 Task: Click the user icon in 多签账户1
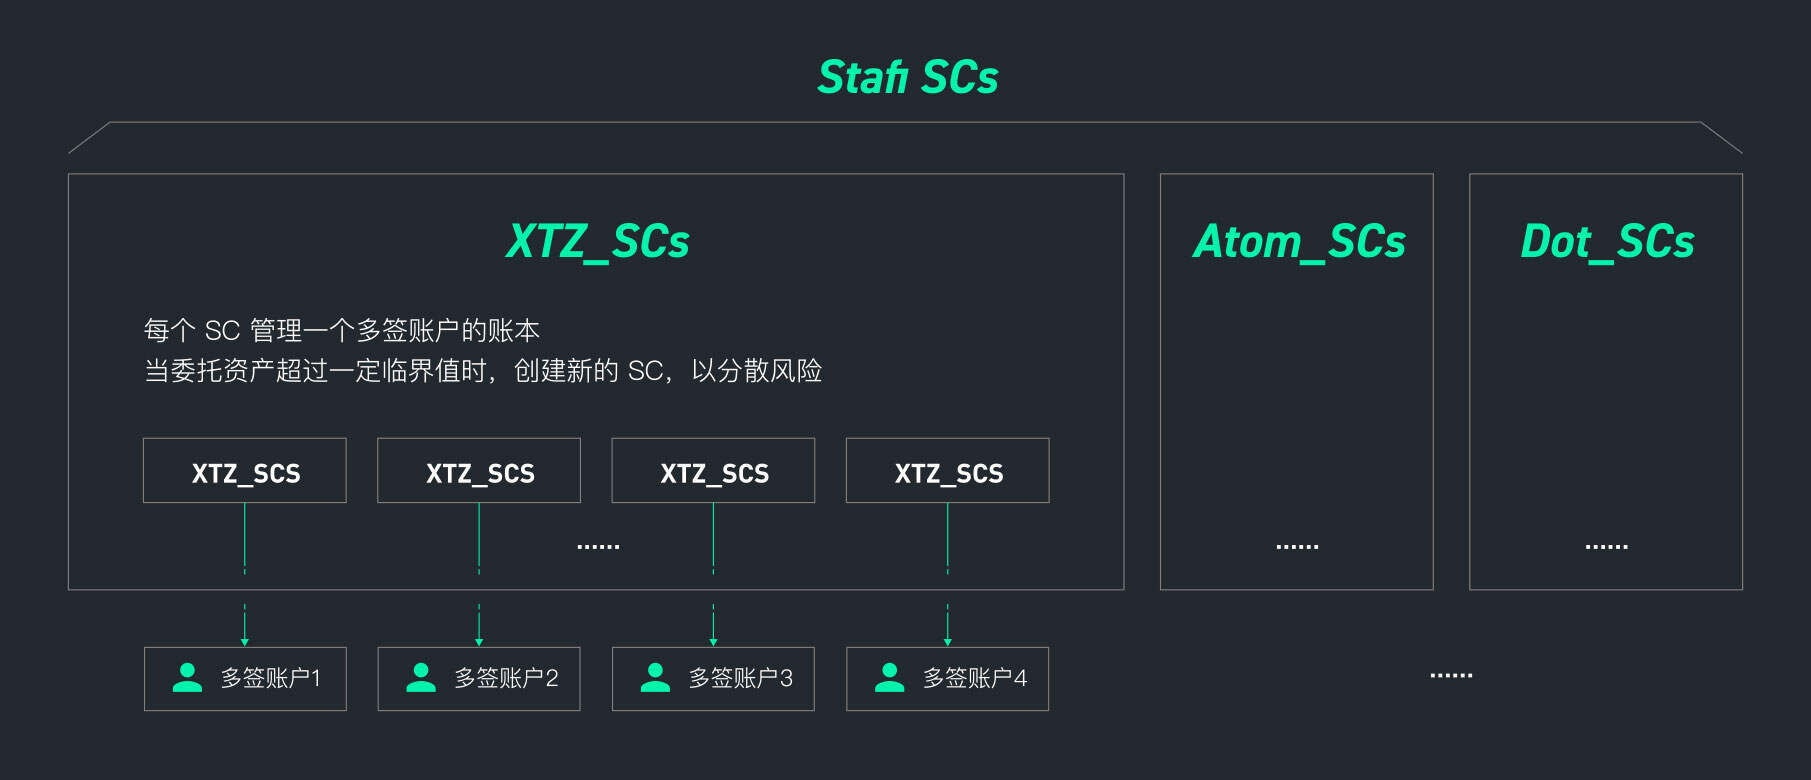point(187,678)
